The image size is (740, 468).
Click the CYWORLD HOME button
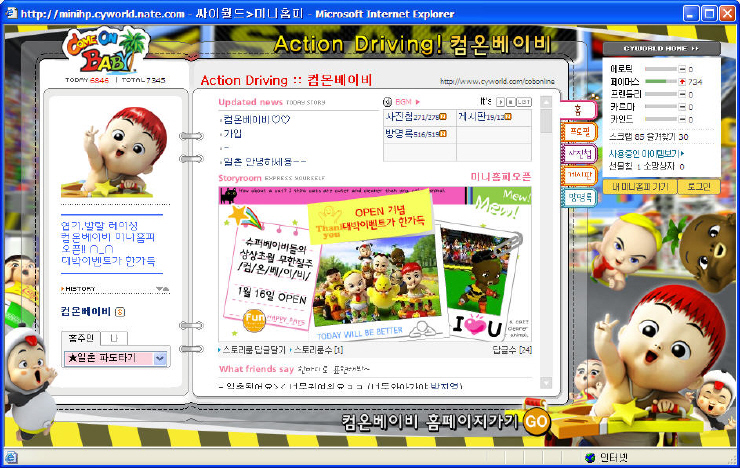[661, 49]
